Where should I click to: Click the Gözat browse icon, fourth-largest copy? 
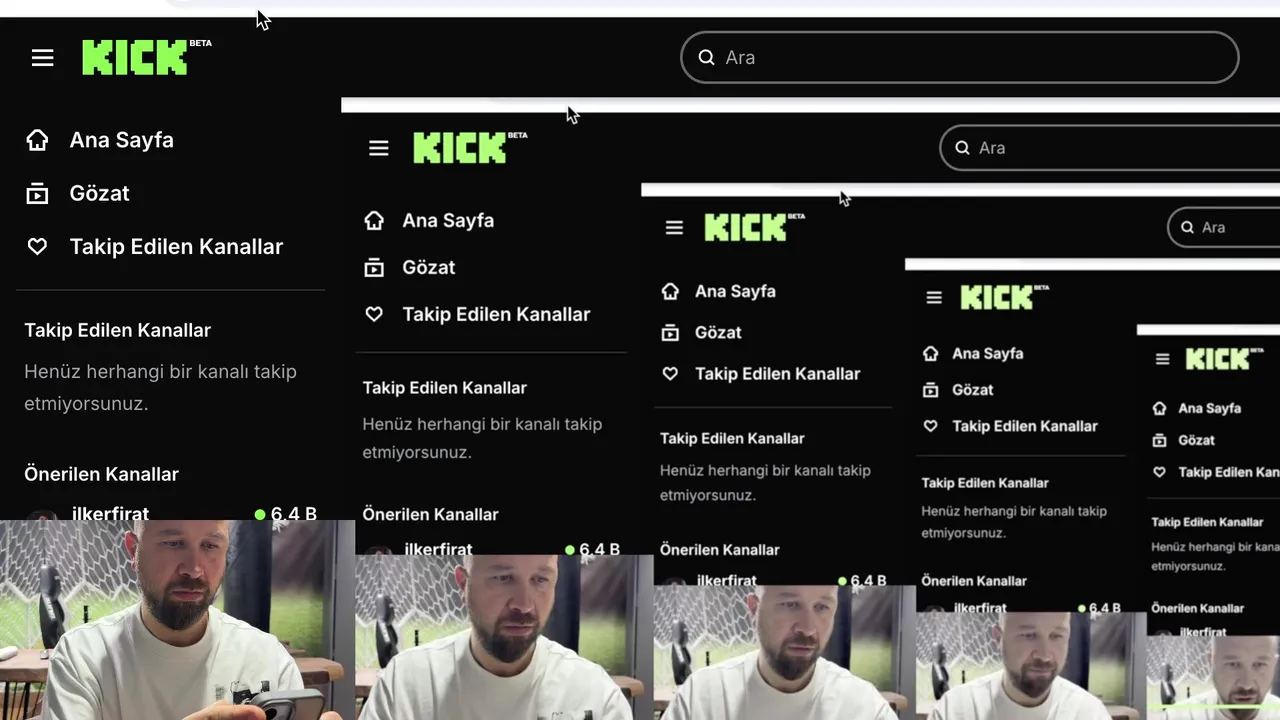click(930, 389)
